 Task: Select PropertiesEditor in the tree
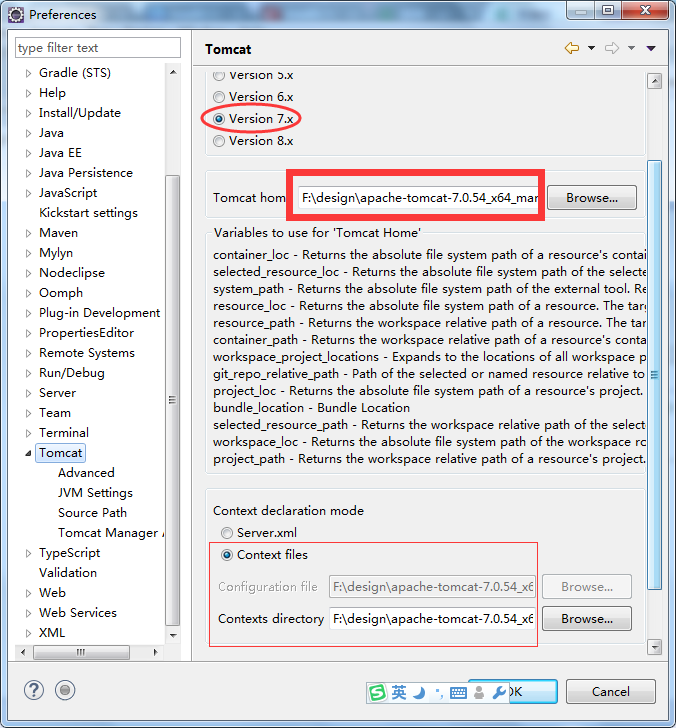86,333
